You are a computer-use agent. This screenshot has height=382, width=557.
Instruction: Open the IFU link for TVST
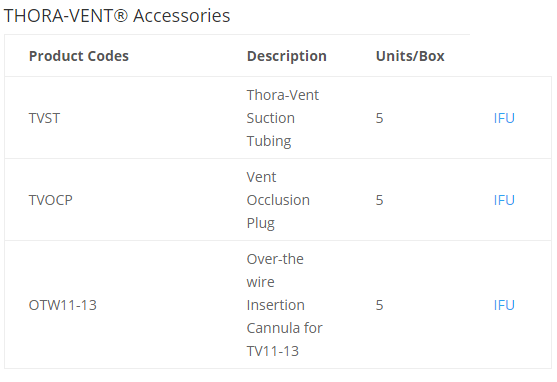[x=504, y=118]
